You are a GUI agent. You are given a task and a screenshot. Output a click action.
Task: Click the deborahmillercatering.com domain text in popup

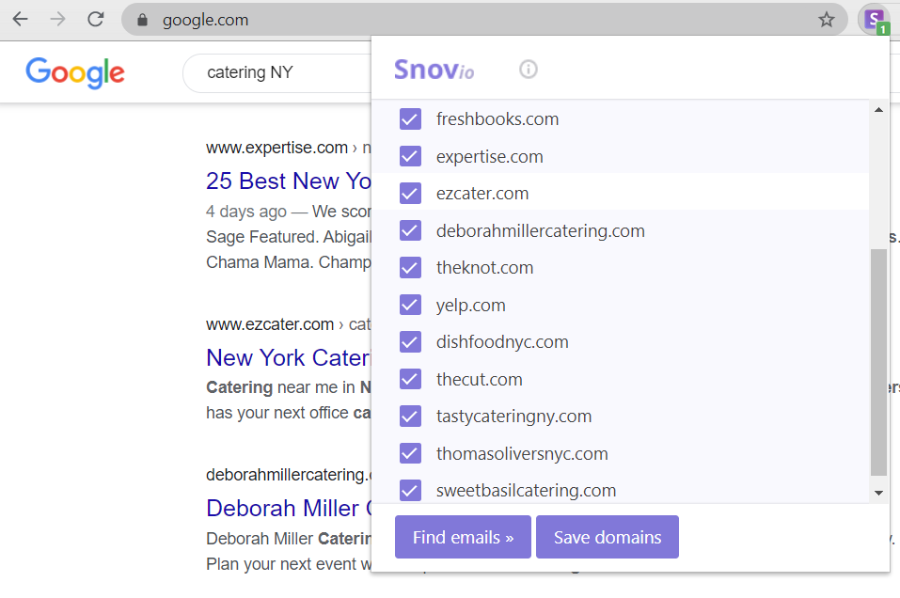point(540,231)
